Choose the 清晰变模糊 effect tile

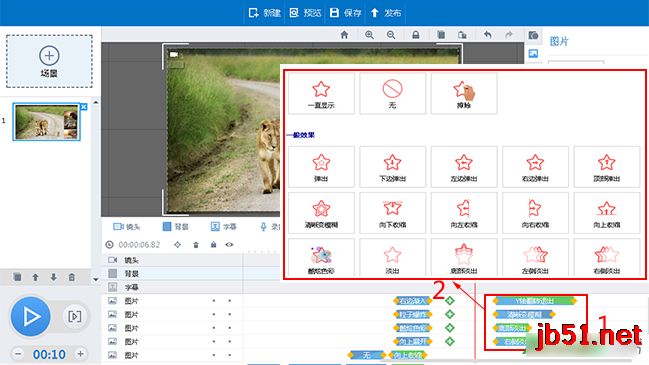pos(321,213)
